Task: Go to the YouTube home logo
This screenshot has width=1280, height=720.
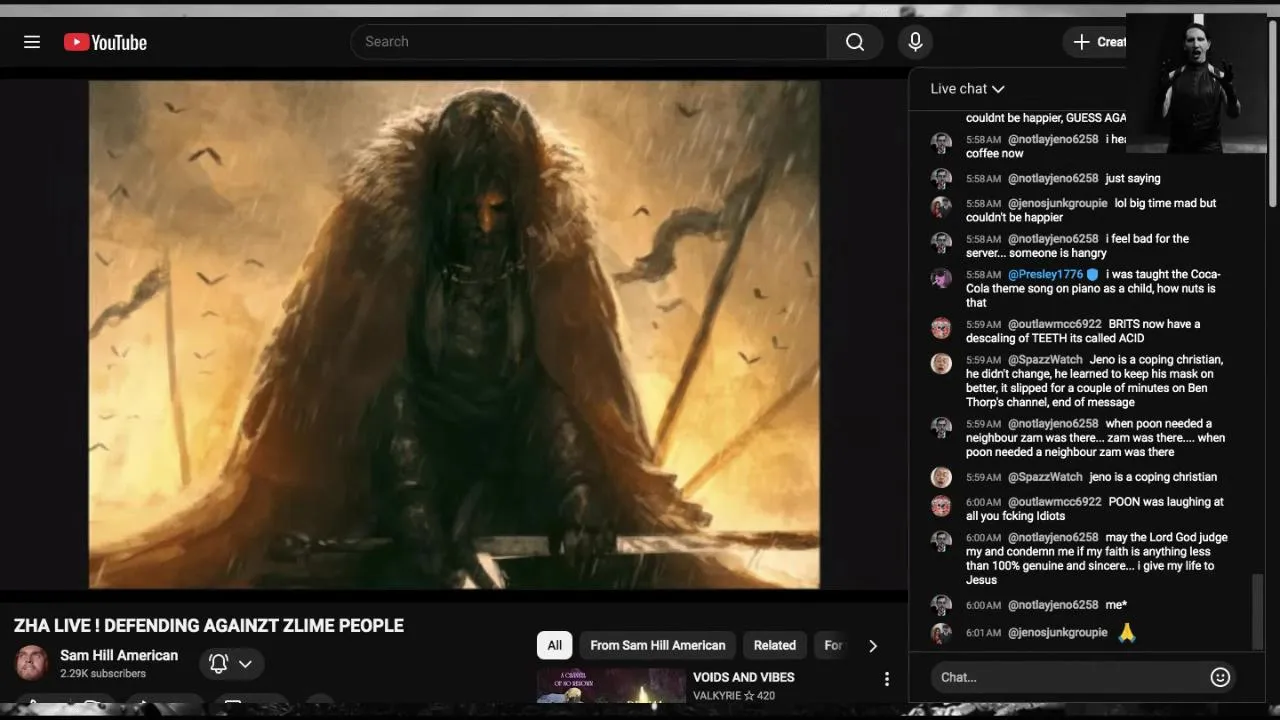Action: point(105,42)
